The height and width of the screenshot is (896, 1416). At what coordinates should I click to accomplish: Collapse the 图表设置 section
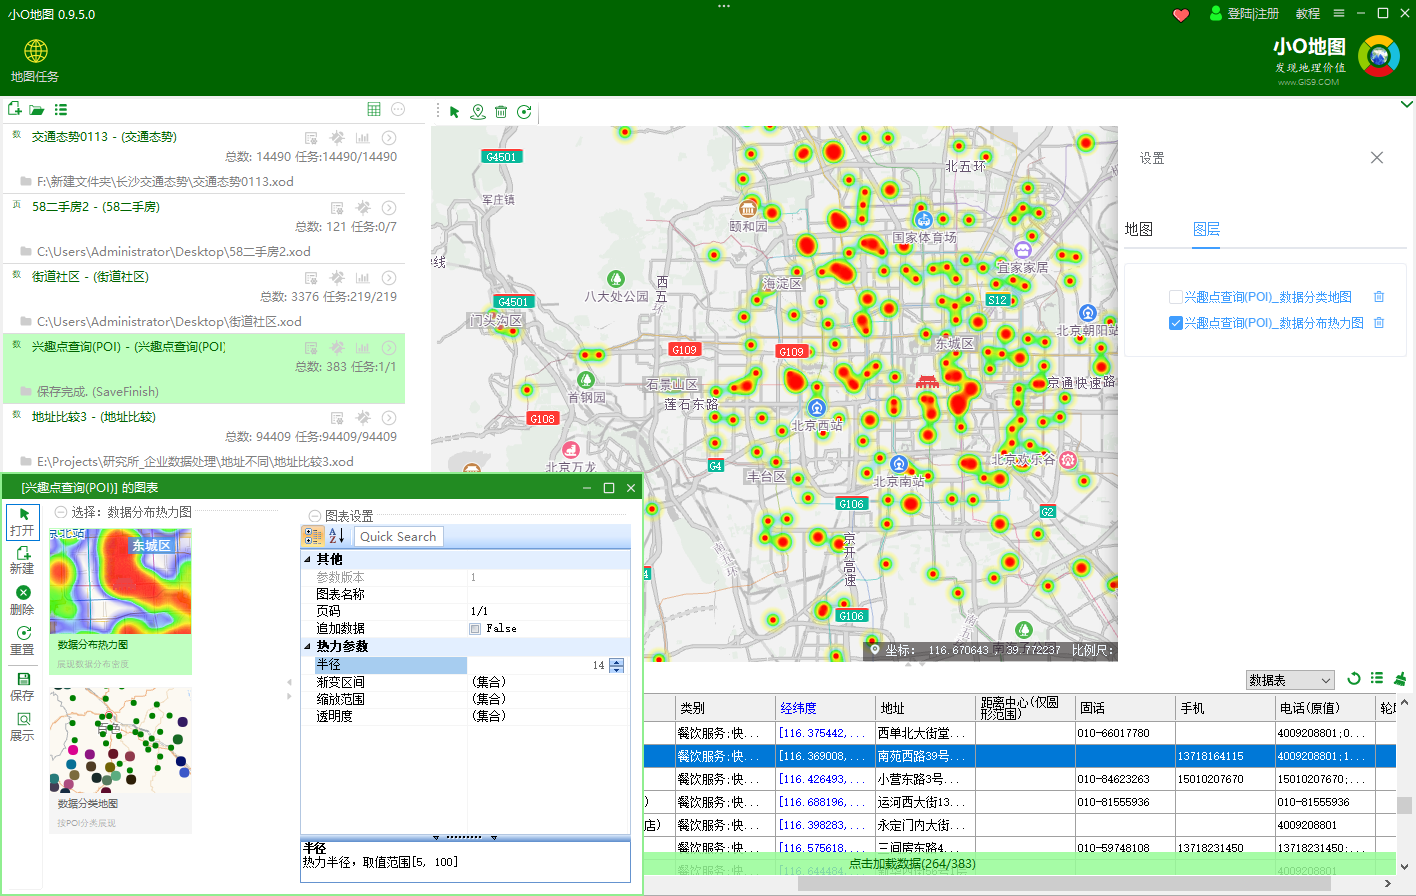pos(315,516)
